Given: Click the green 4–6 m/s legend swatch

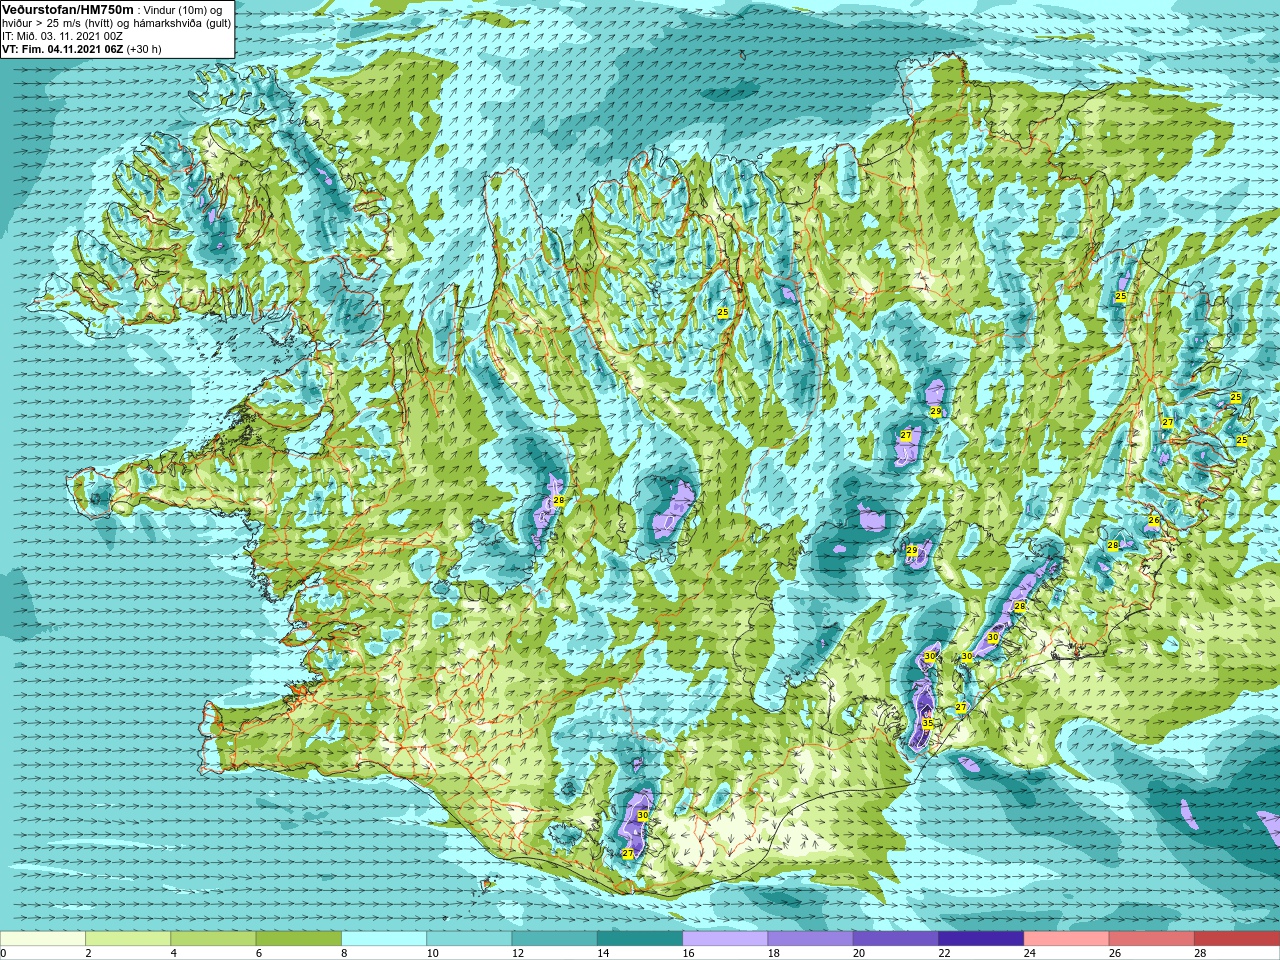Looking at the screenshot, I should 213,939.
